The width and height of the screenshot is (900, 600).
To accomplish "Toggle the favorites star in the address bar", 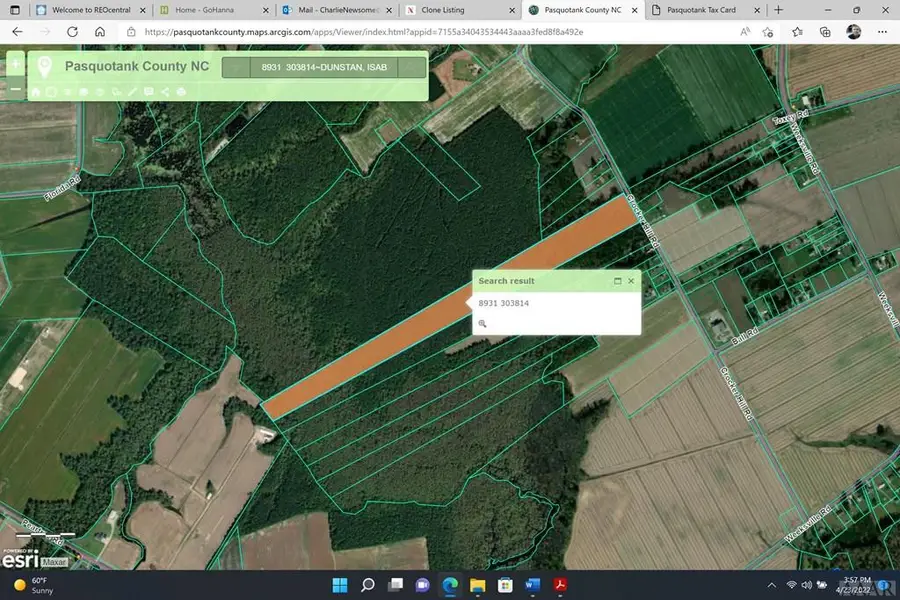I will 768,32.
